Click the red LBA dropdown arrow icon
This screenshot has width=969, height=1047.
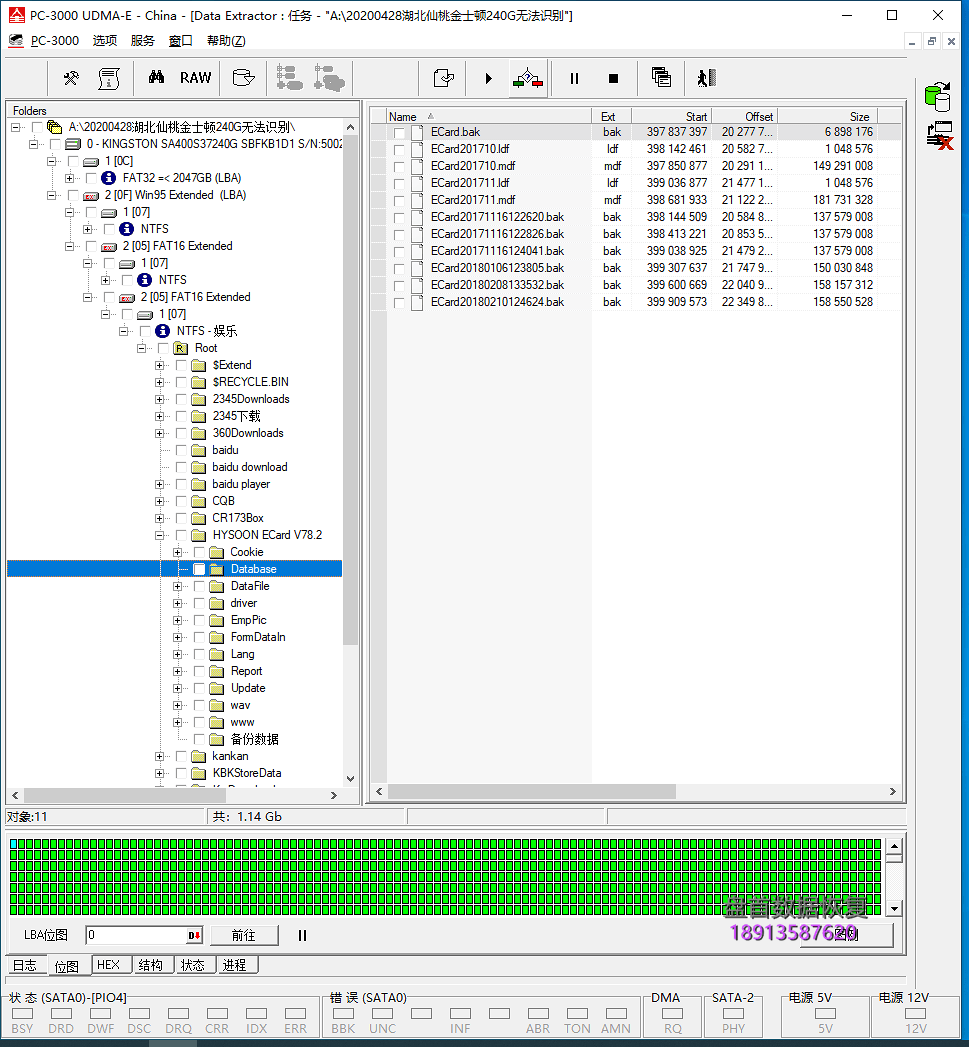(194, 935)
